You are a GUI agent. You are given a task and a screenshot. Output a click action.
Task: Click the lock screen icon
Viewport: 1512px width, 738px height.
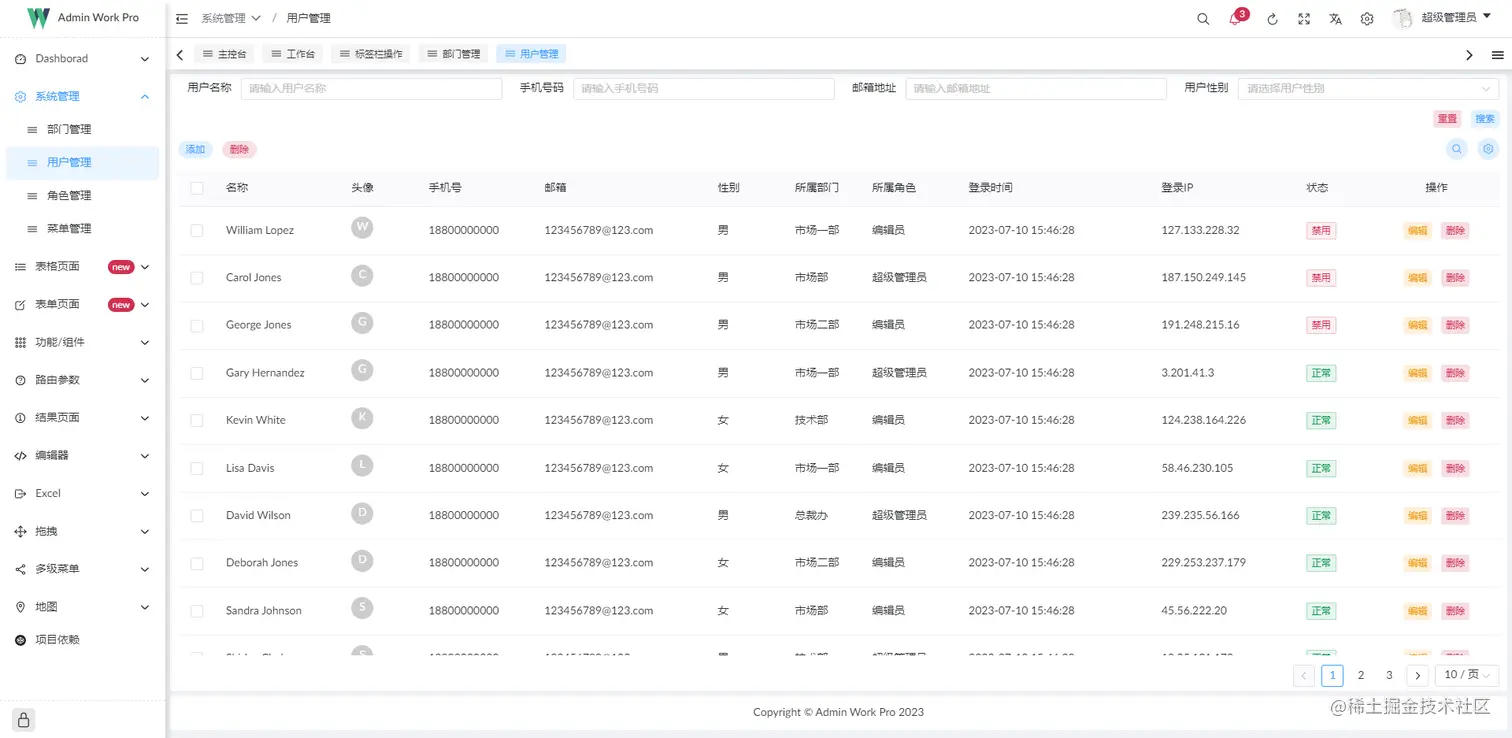click(24, 719)
